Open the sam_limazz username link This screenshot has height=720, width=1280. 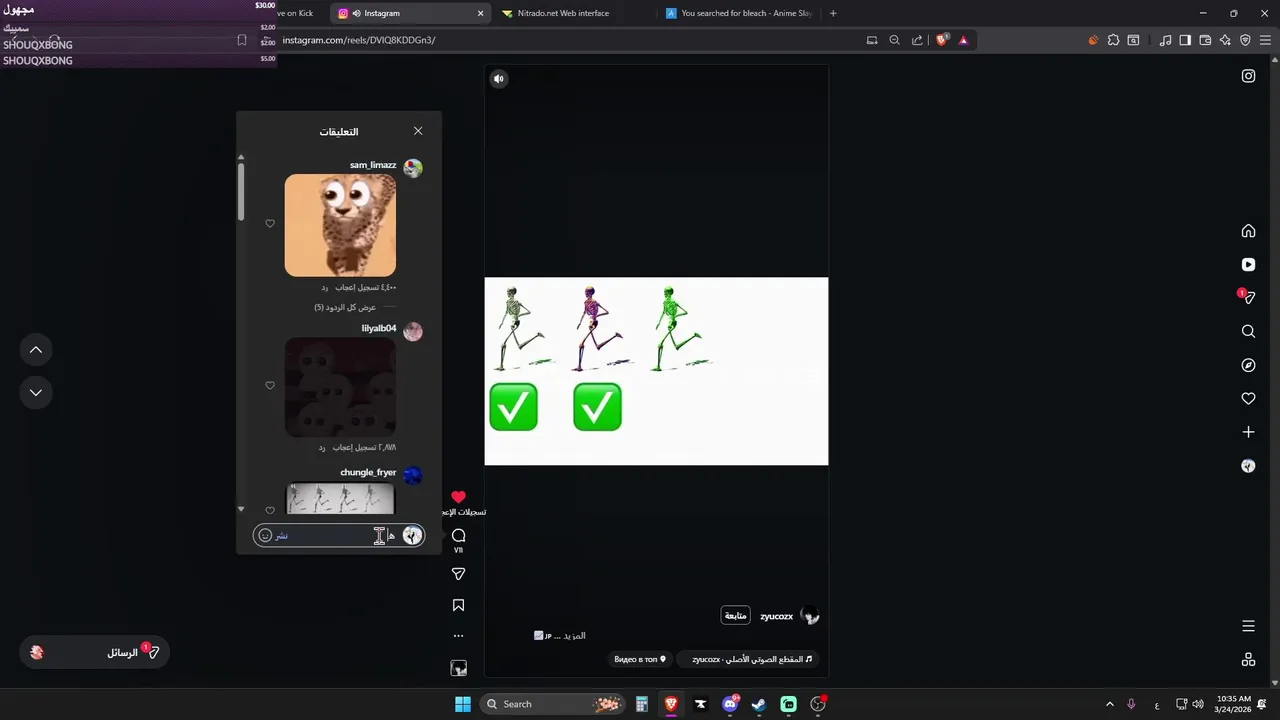(373, 165)
